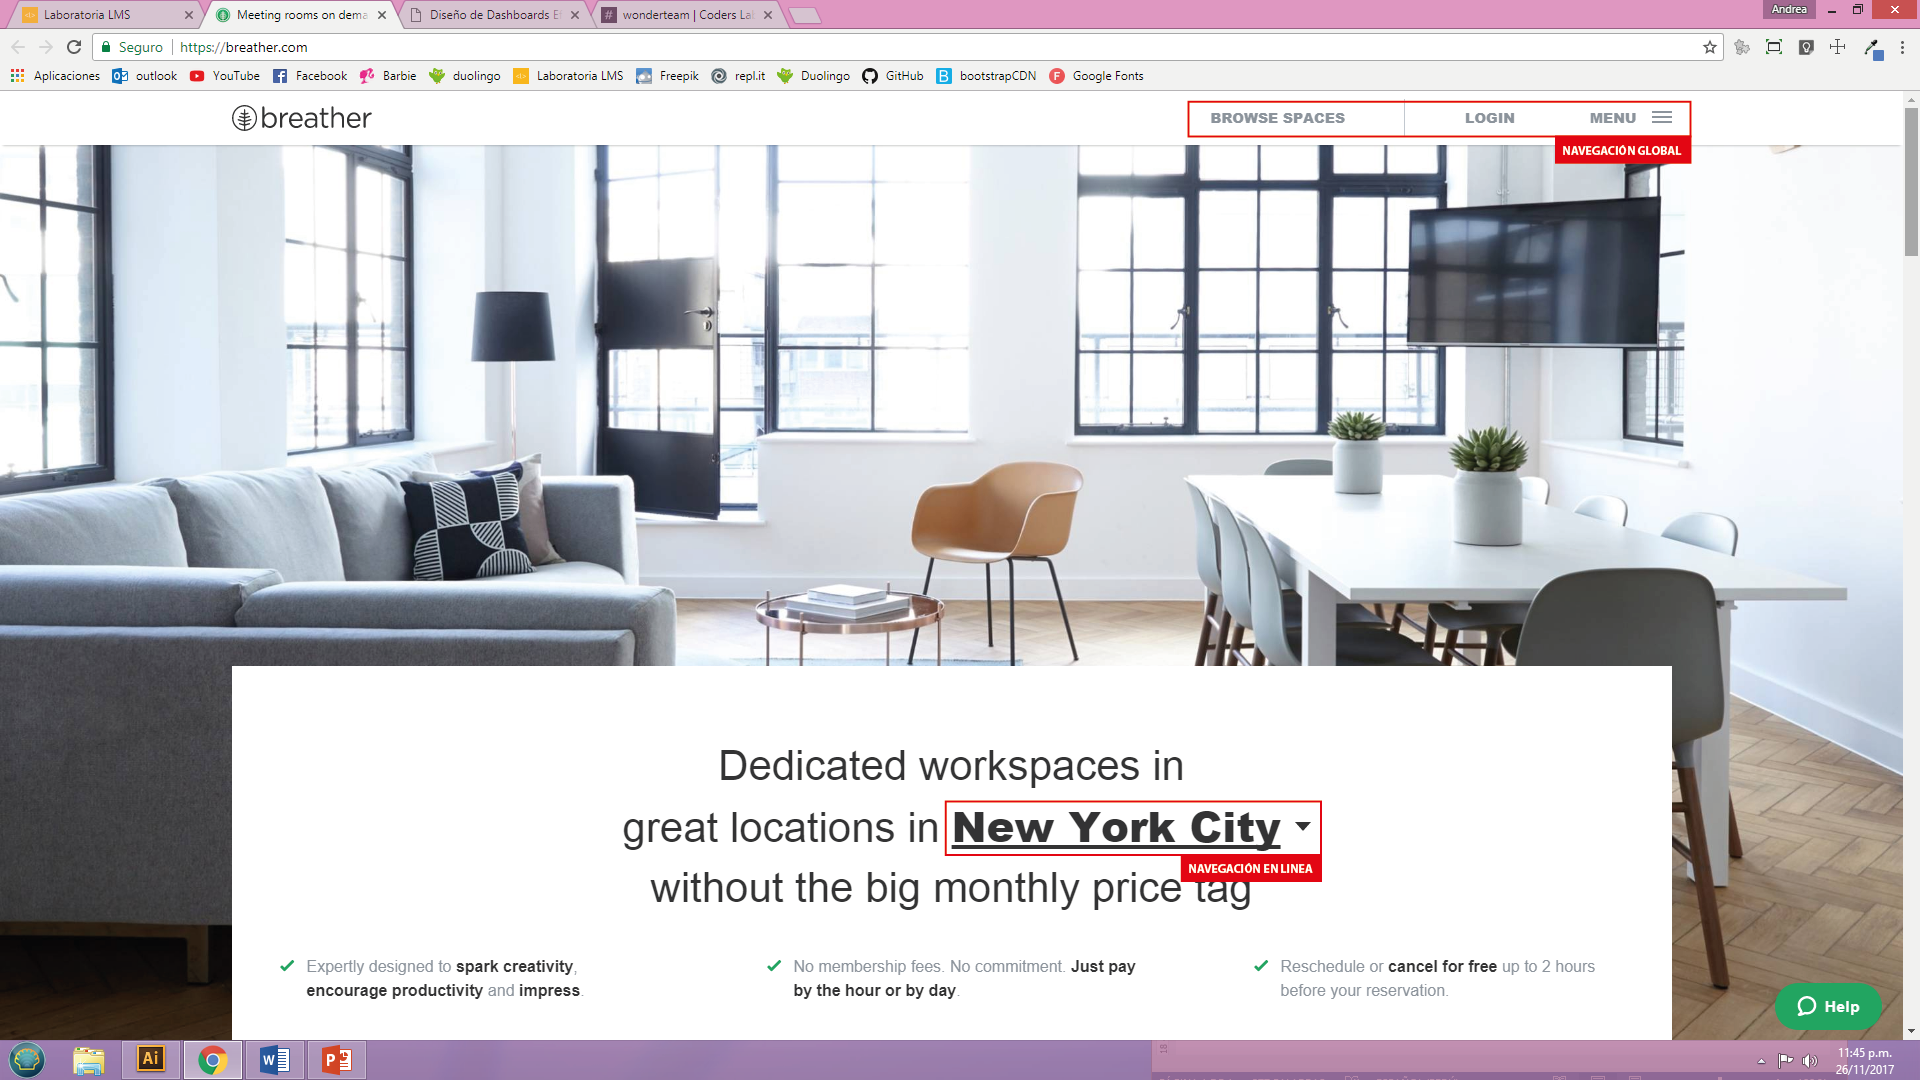1920x1081 pixels.
Task: Click the page vertical scrollbar thumb
Action: 1911,180
